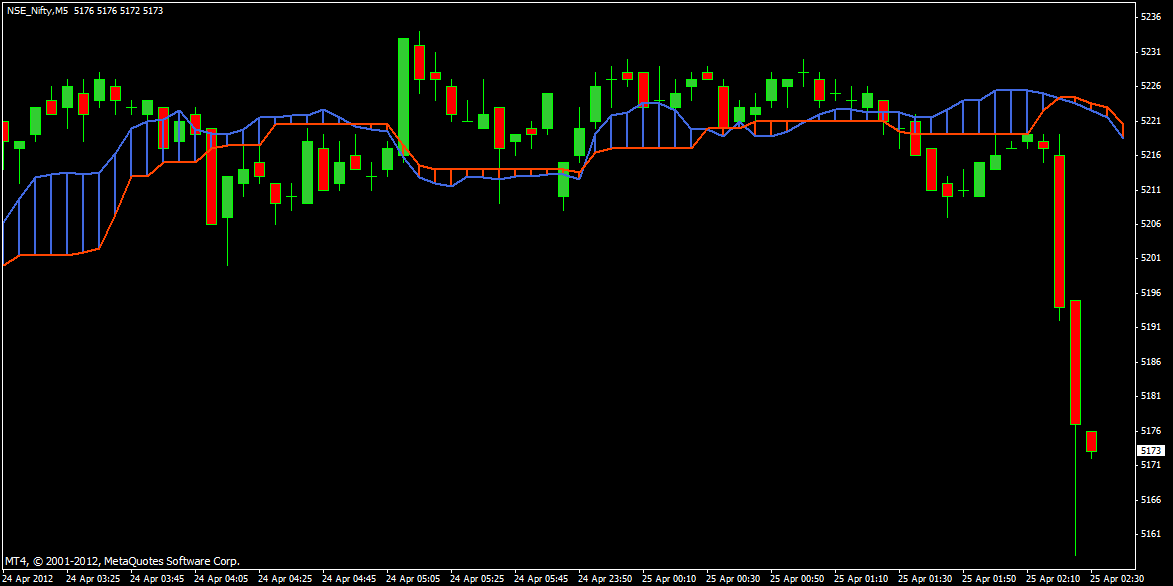Click the 24 Apr 23:50 time label
The width and height of the screenshot is (1173, 586).
point(607,579)
